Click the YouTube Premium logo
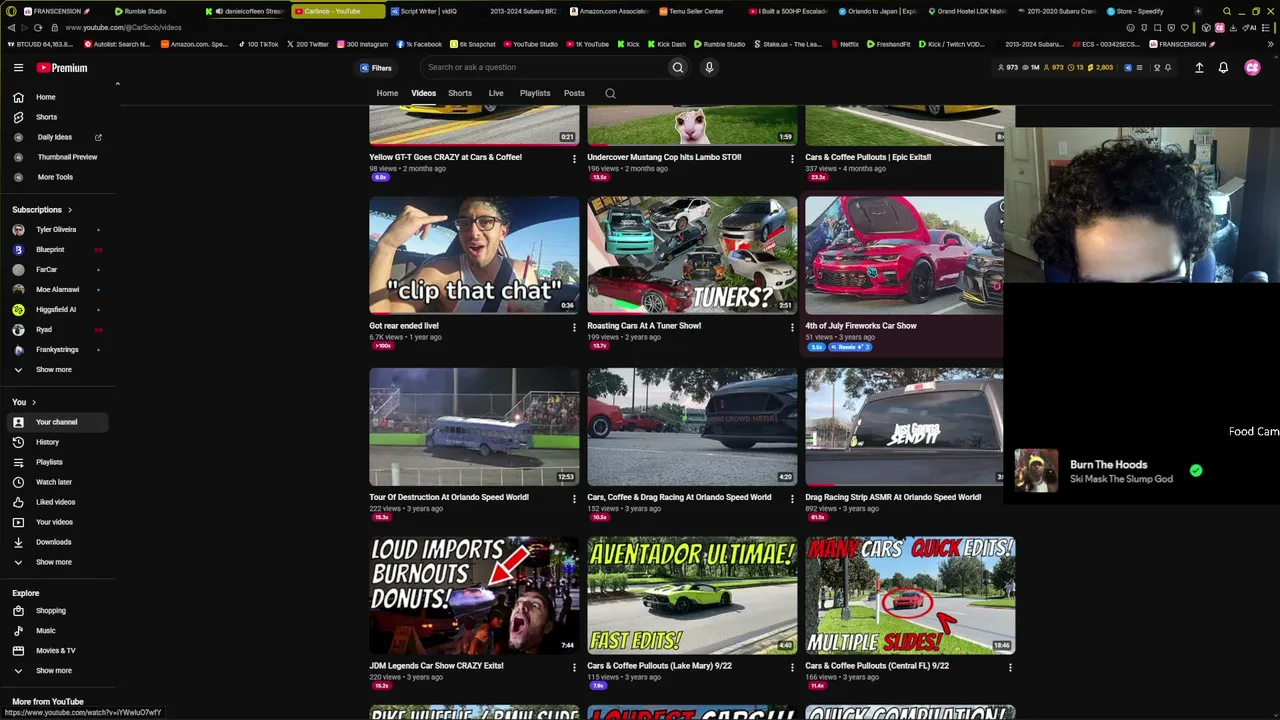The height and width of the screenshot is (720, 1280). coord(62,68)
